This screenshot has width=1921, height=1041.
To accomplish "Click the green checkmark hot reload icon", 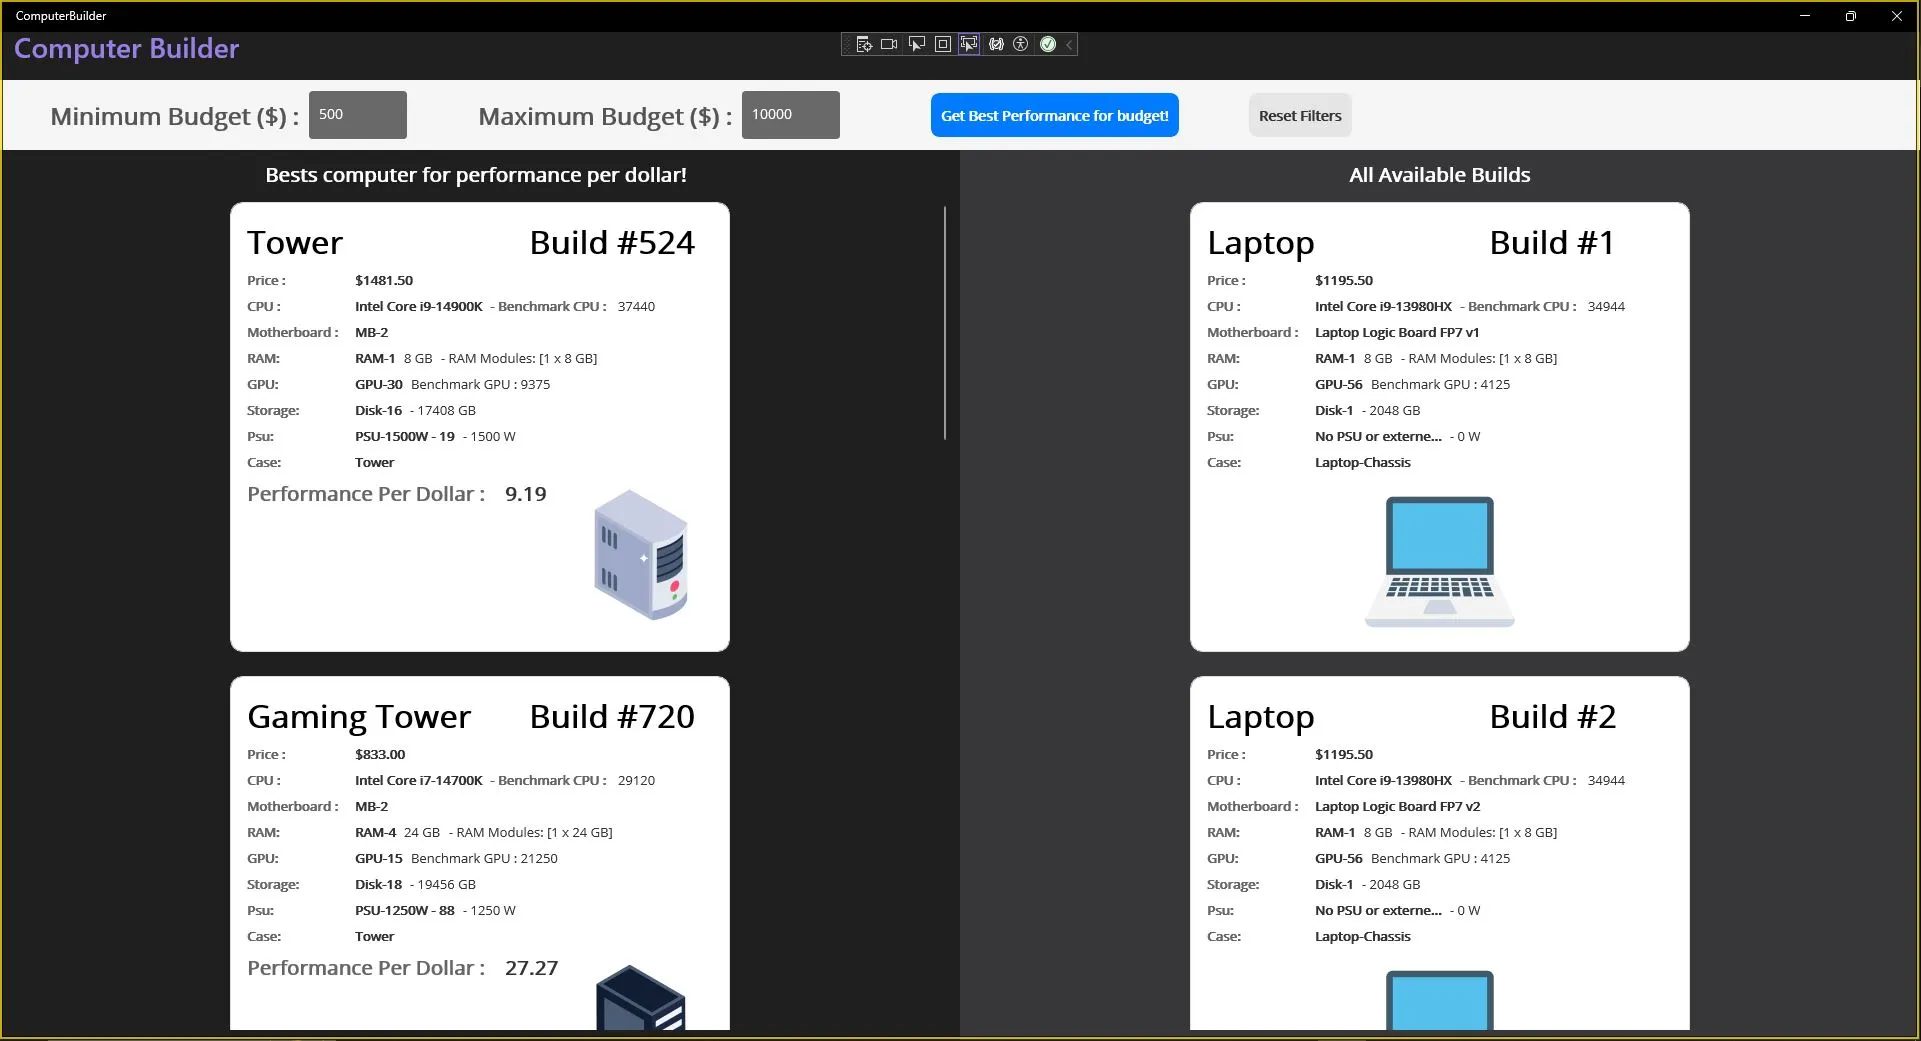I will (1048, 44).
